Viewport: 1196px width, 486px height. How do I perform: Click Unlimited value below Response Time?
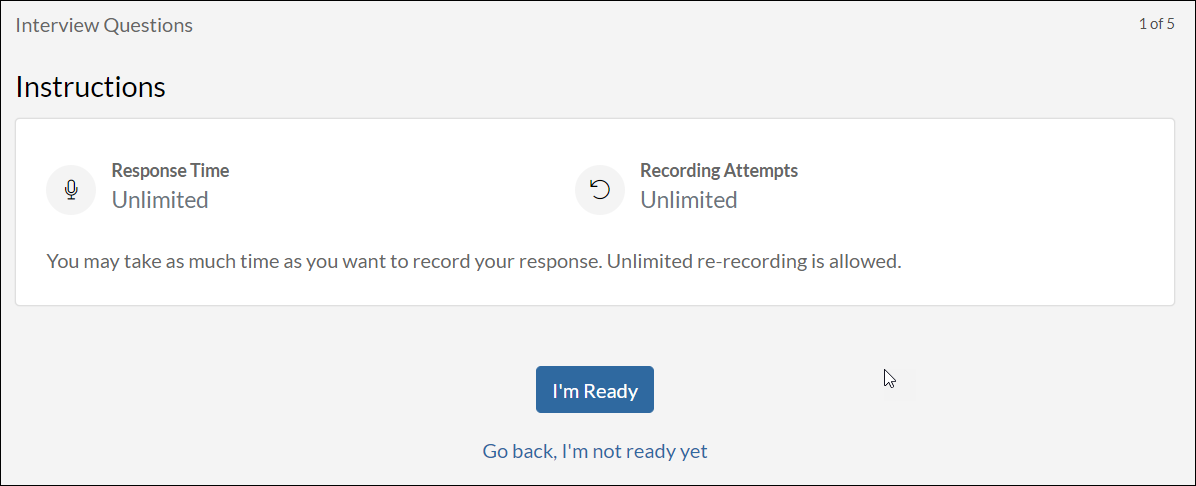(x=160, y=200)
